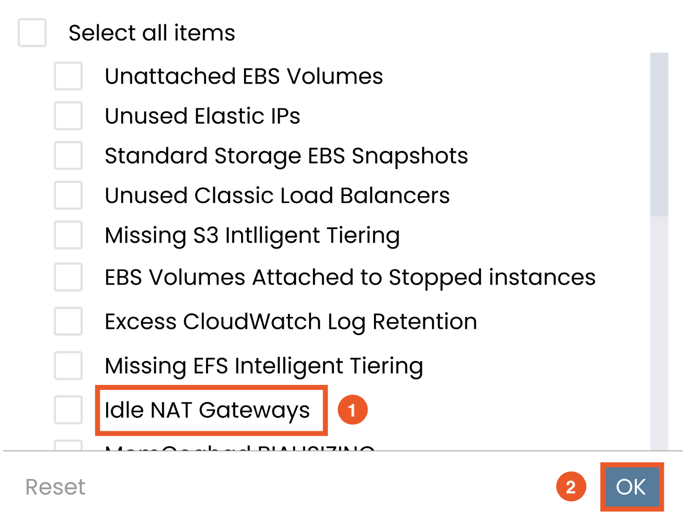
Task: Click the list's vertical scrollbar thumb
Action: 659,135
